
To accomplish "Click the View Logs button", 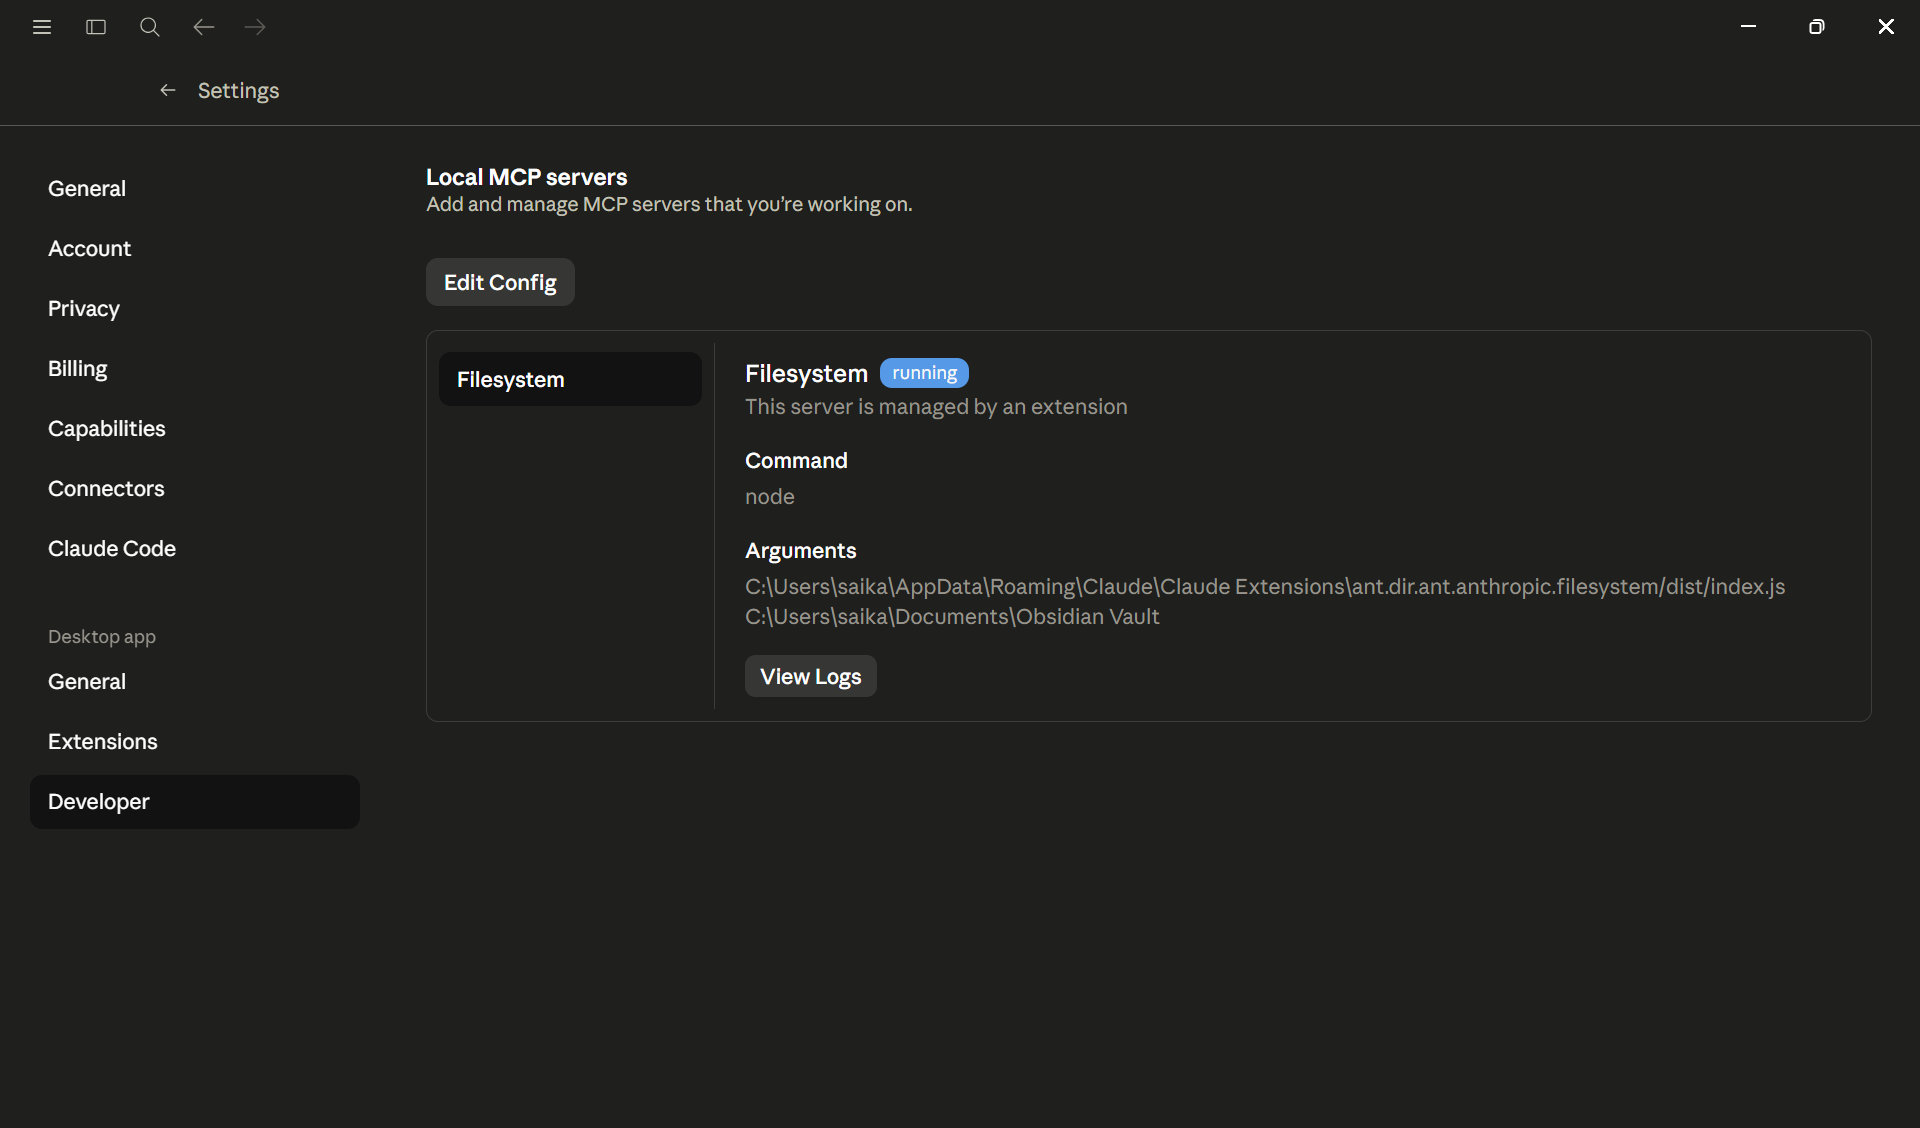I will (810, 676).
